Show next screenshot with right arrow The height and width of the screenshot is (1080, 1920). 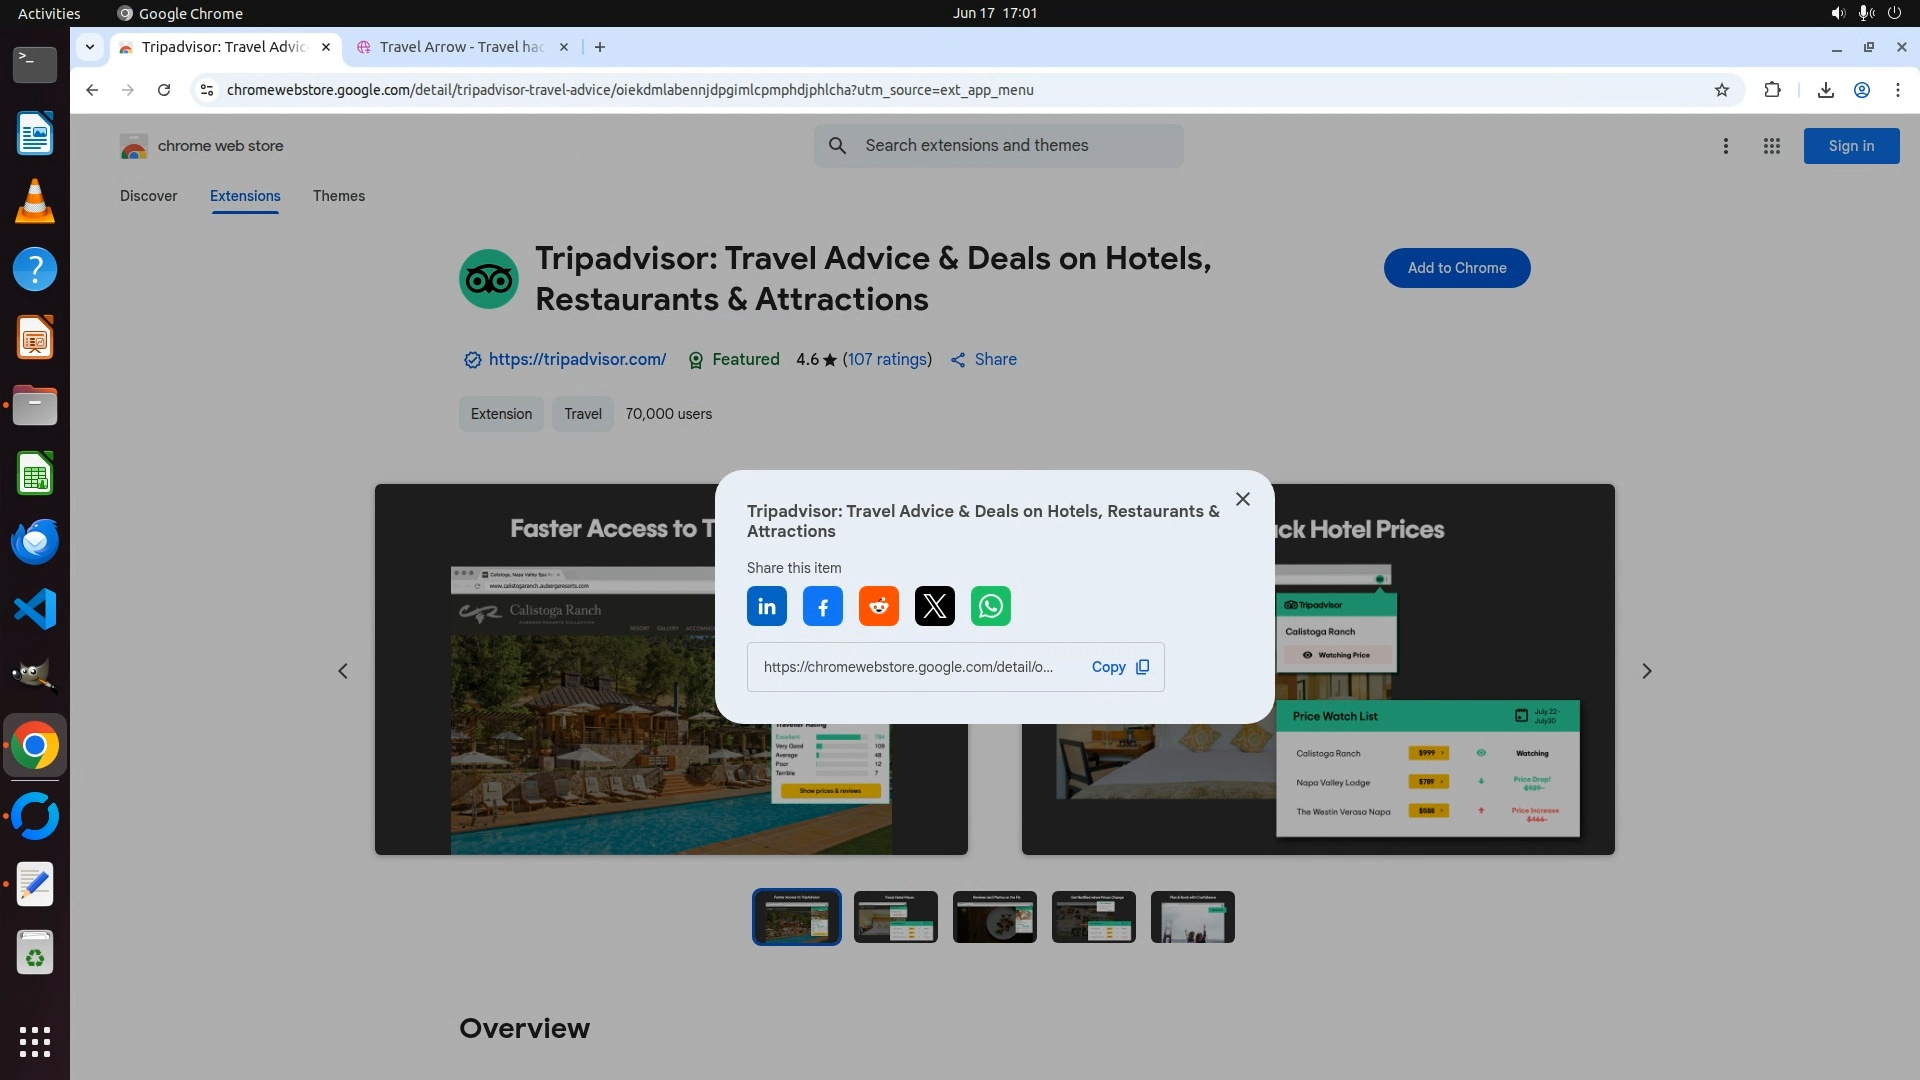tap(1647, 671)
